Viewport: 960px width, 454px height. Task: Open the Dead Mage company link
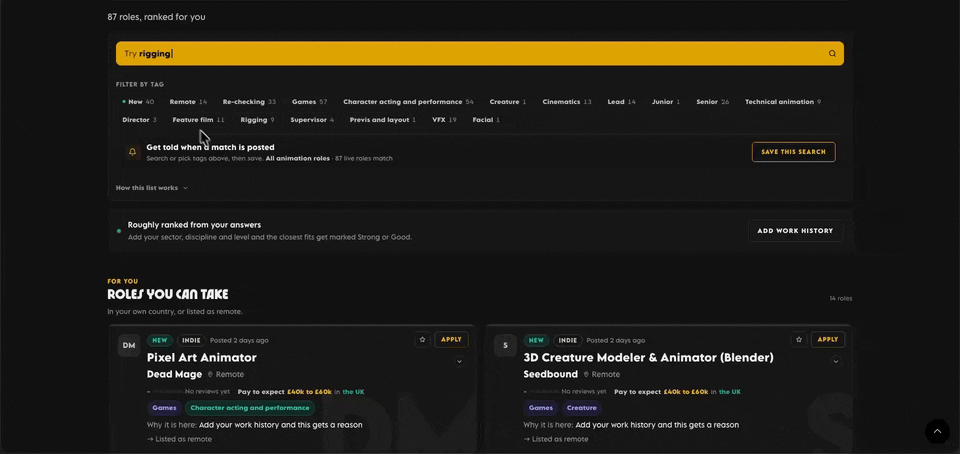174,374
